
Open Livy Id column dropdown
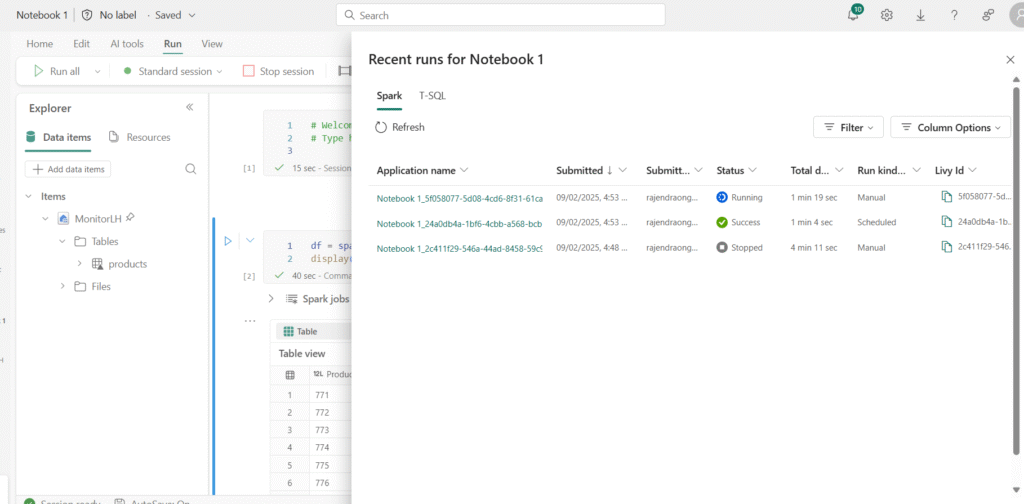click(x=972, y=170)
